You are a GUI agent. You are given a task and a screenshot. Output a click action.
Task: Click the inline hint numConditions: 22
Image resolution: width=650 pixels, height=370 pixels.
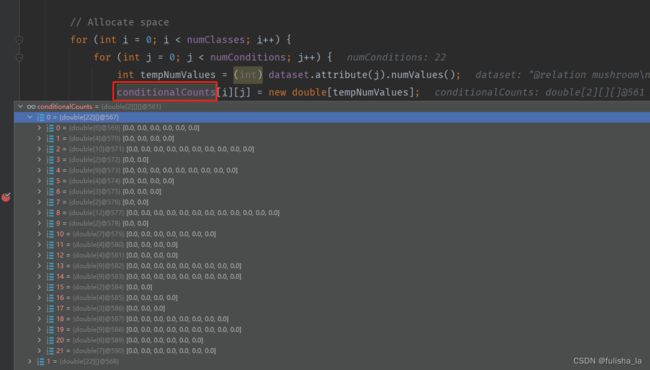(x=396, y=57)
